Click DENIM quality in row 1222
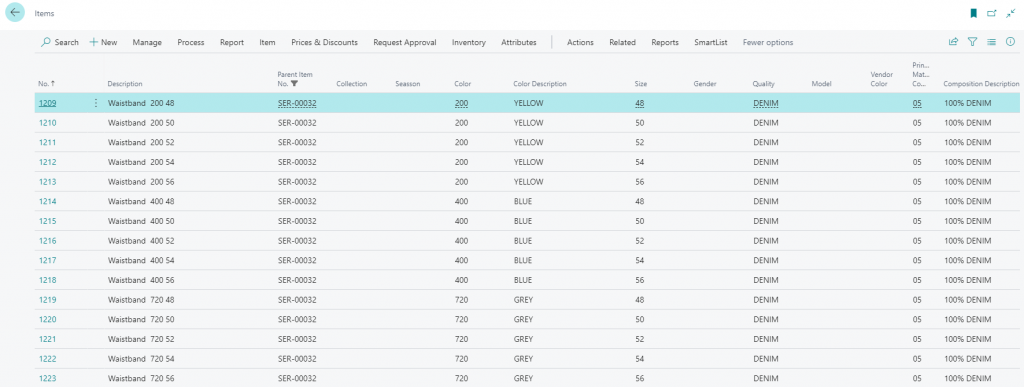This screenshot has height=387, width=1024. [765, 359]
